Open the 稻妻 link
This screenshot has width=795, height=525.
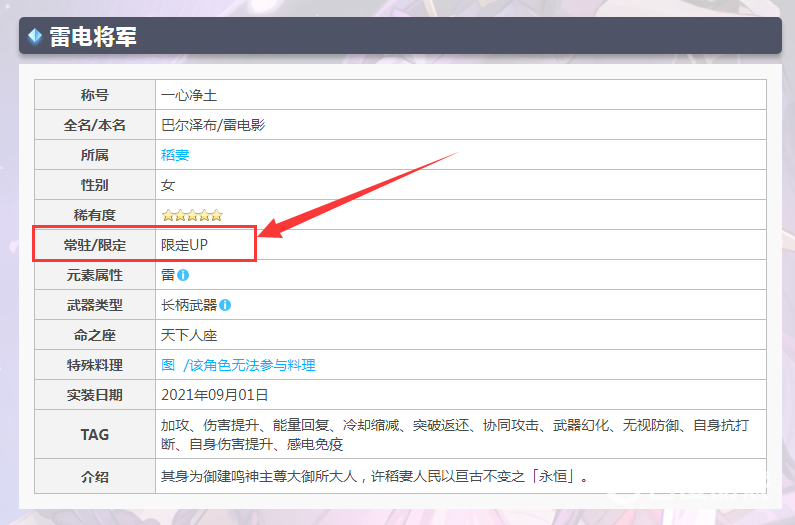click(x=175, y=155)
